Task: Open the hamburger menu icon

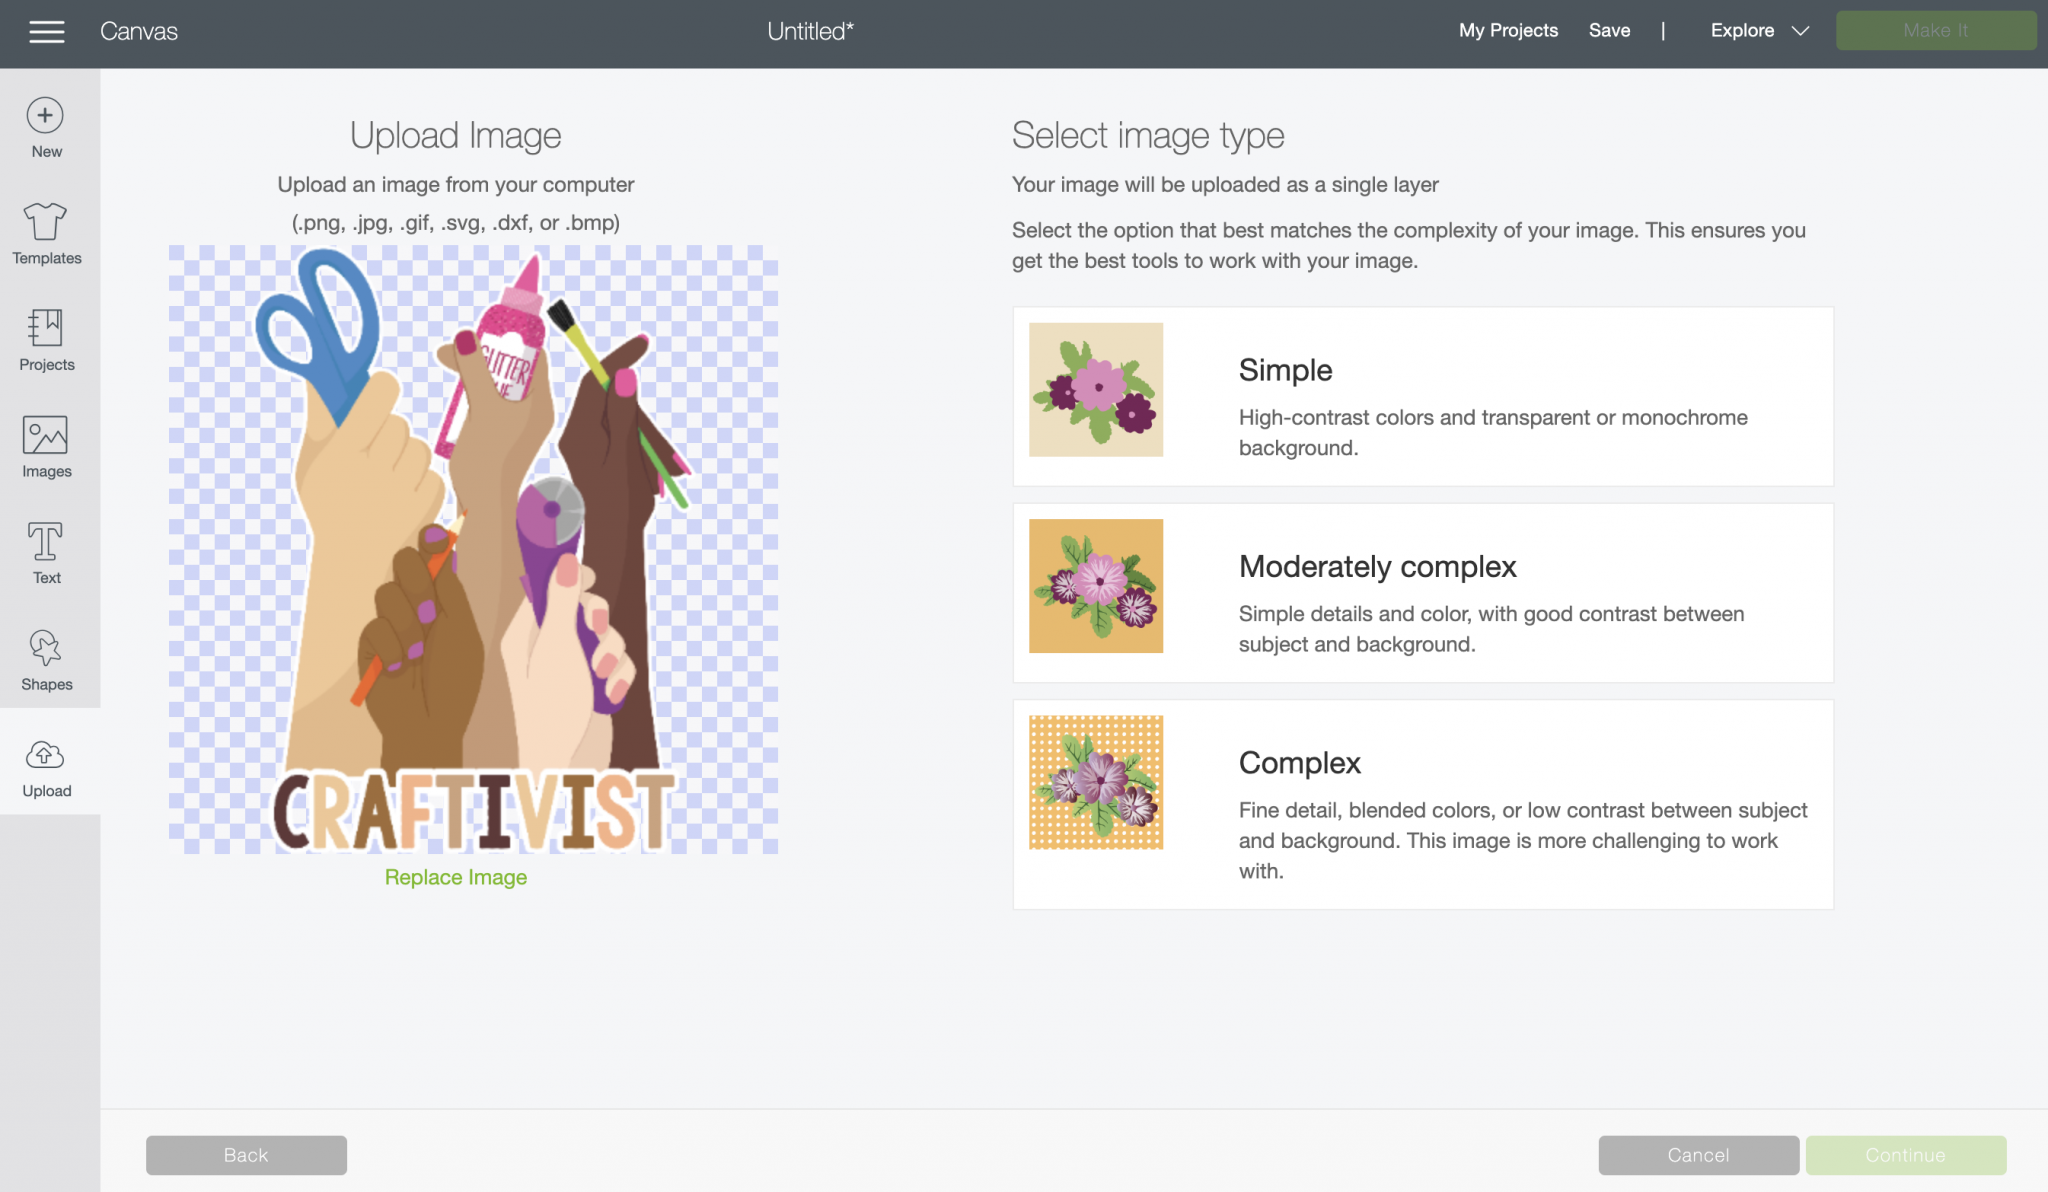Action: 46,32
